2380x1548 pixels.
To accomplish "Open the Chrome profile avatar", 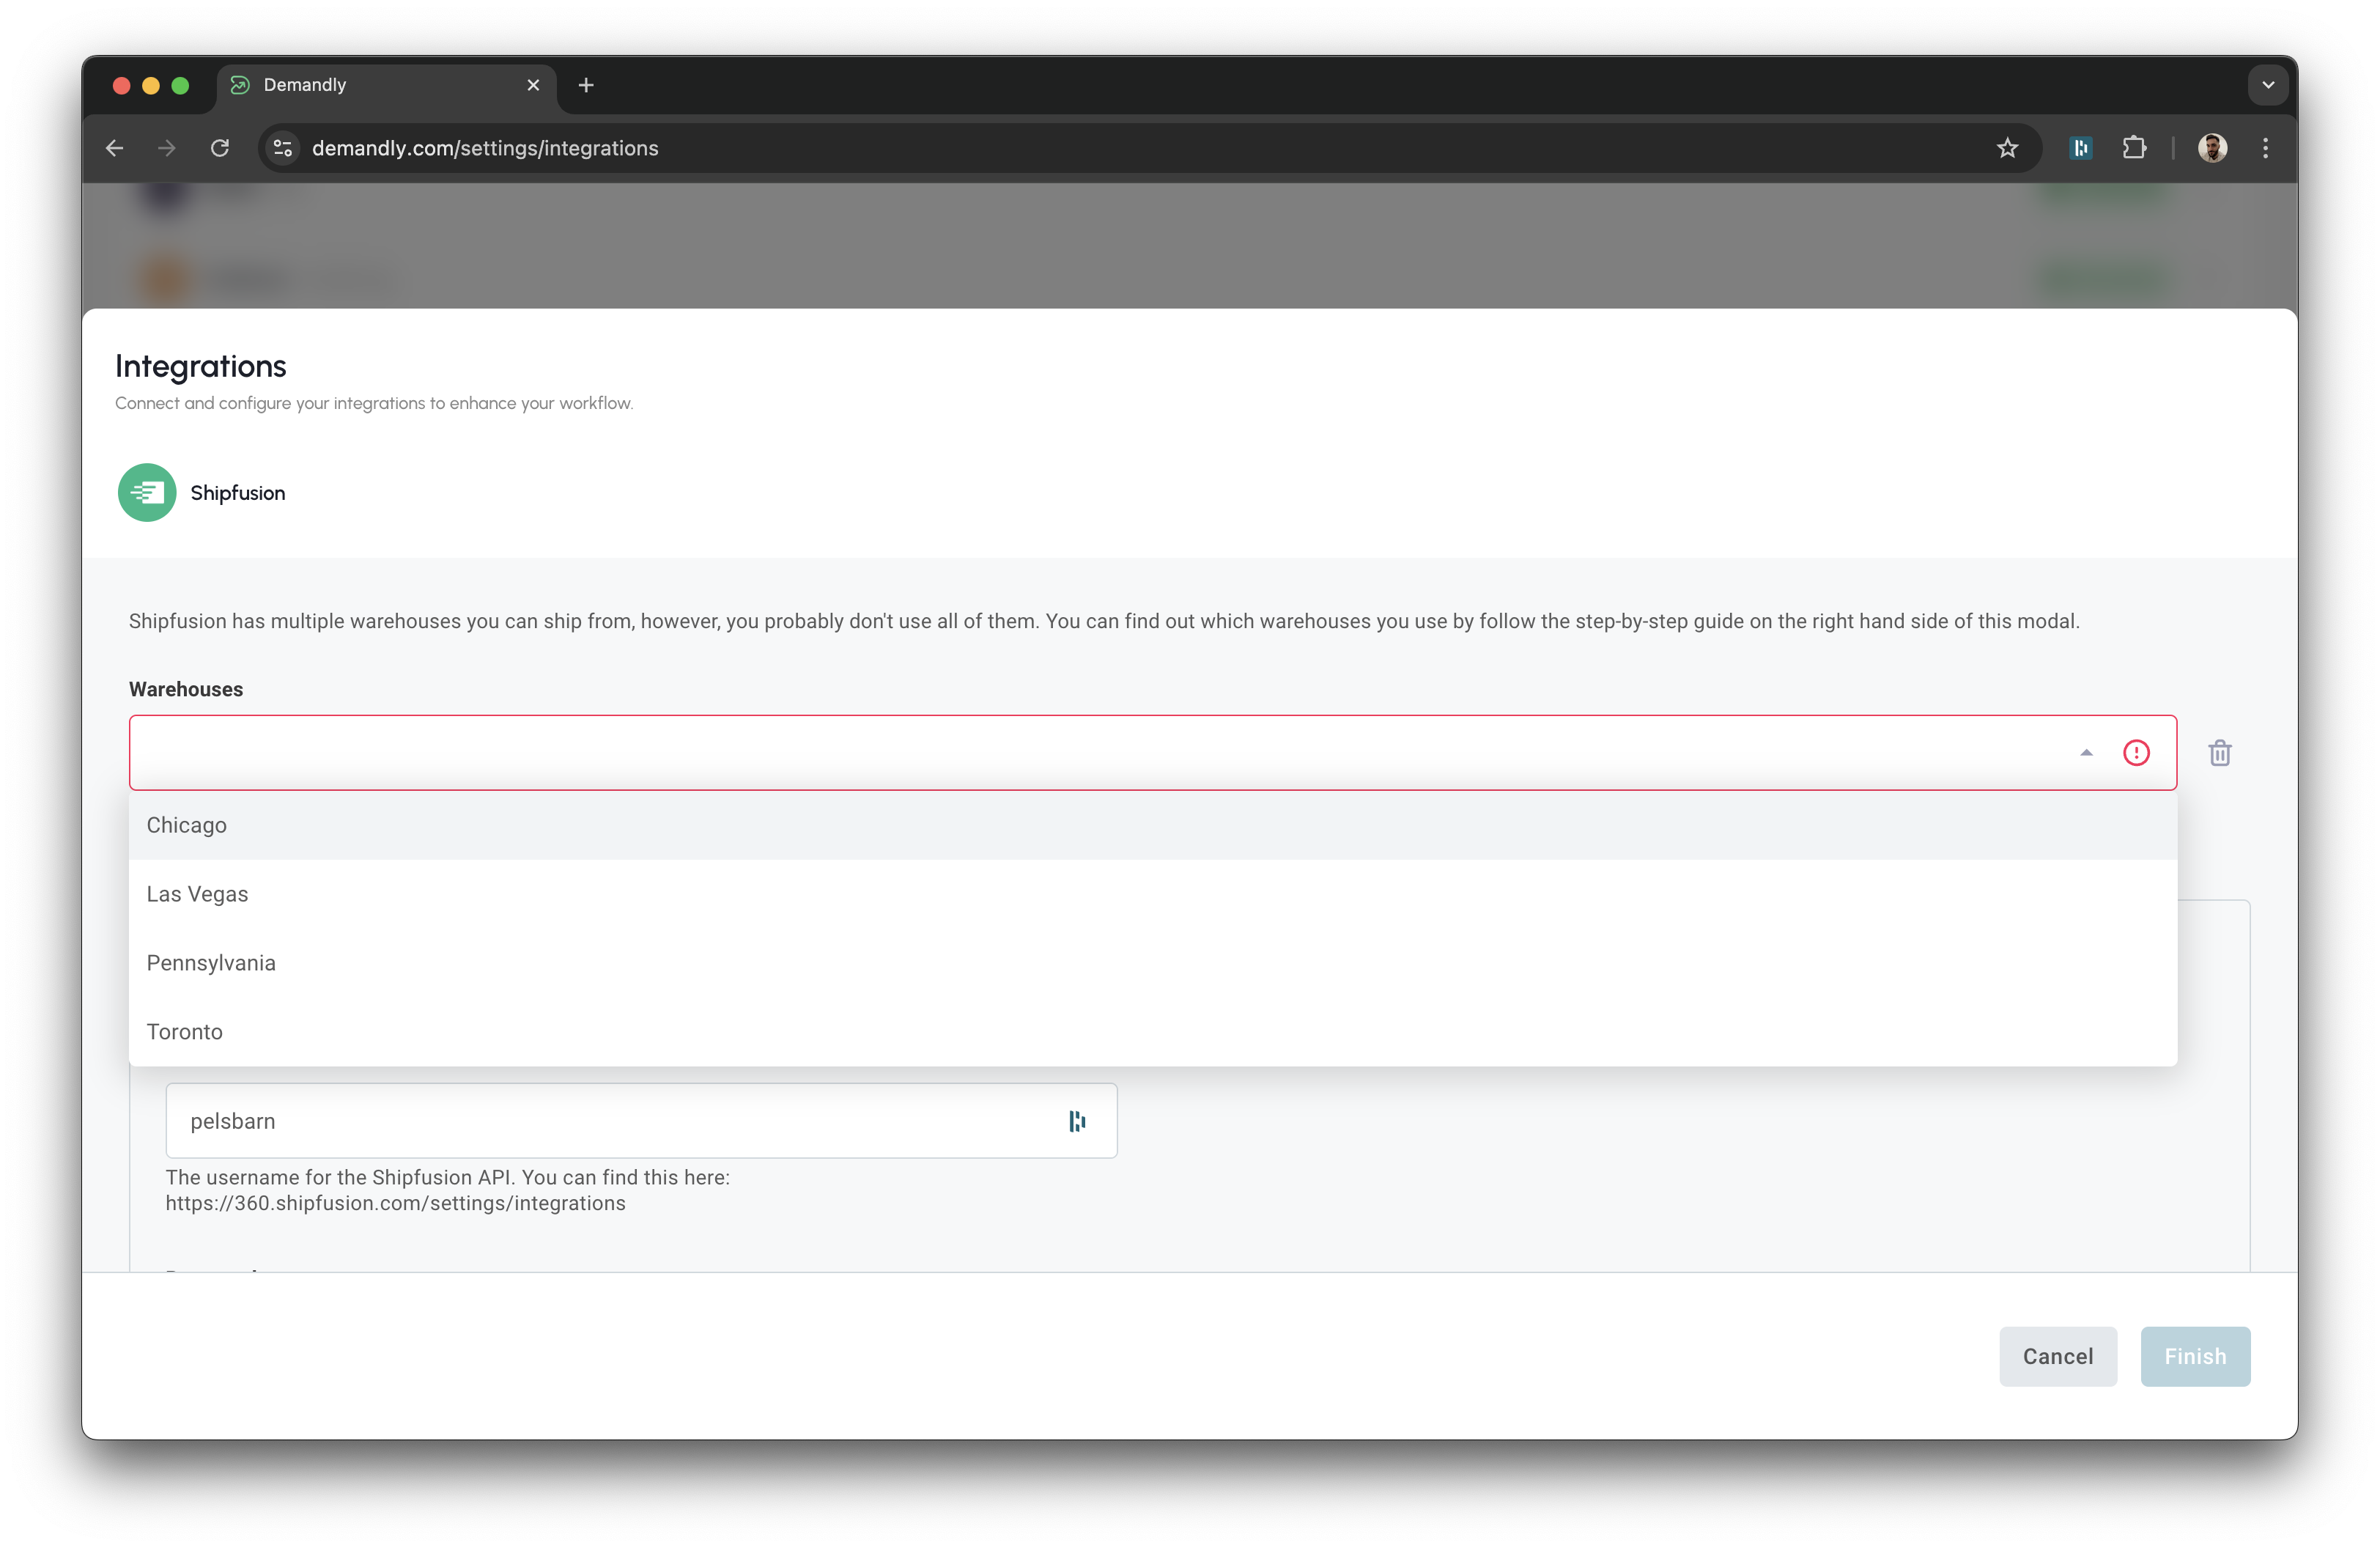I will (2212, 148).
